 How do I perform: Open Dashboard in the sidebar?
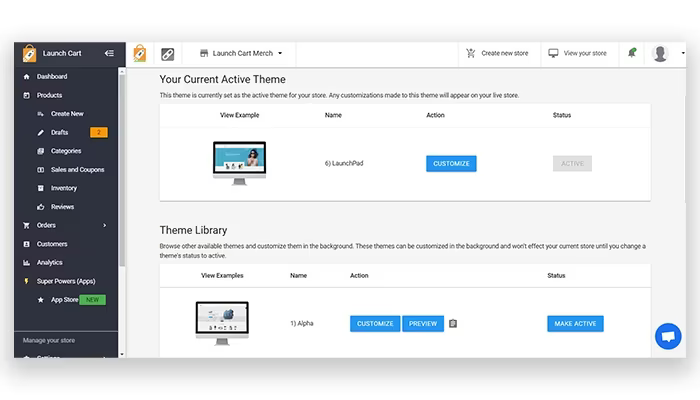(x=52, y=76)
